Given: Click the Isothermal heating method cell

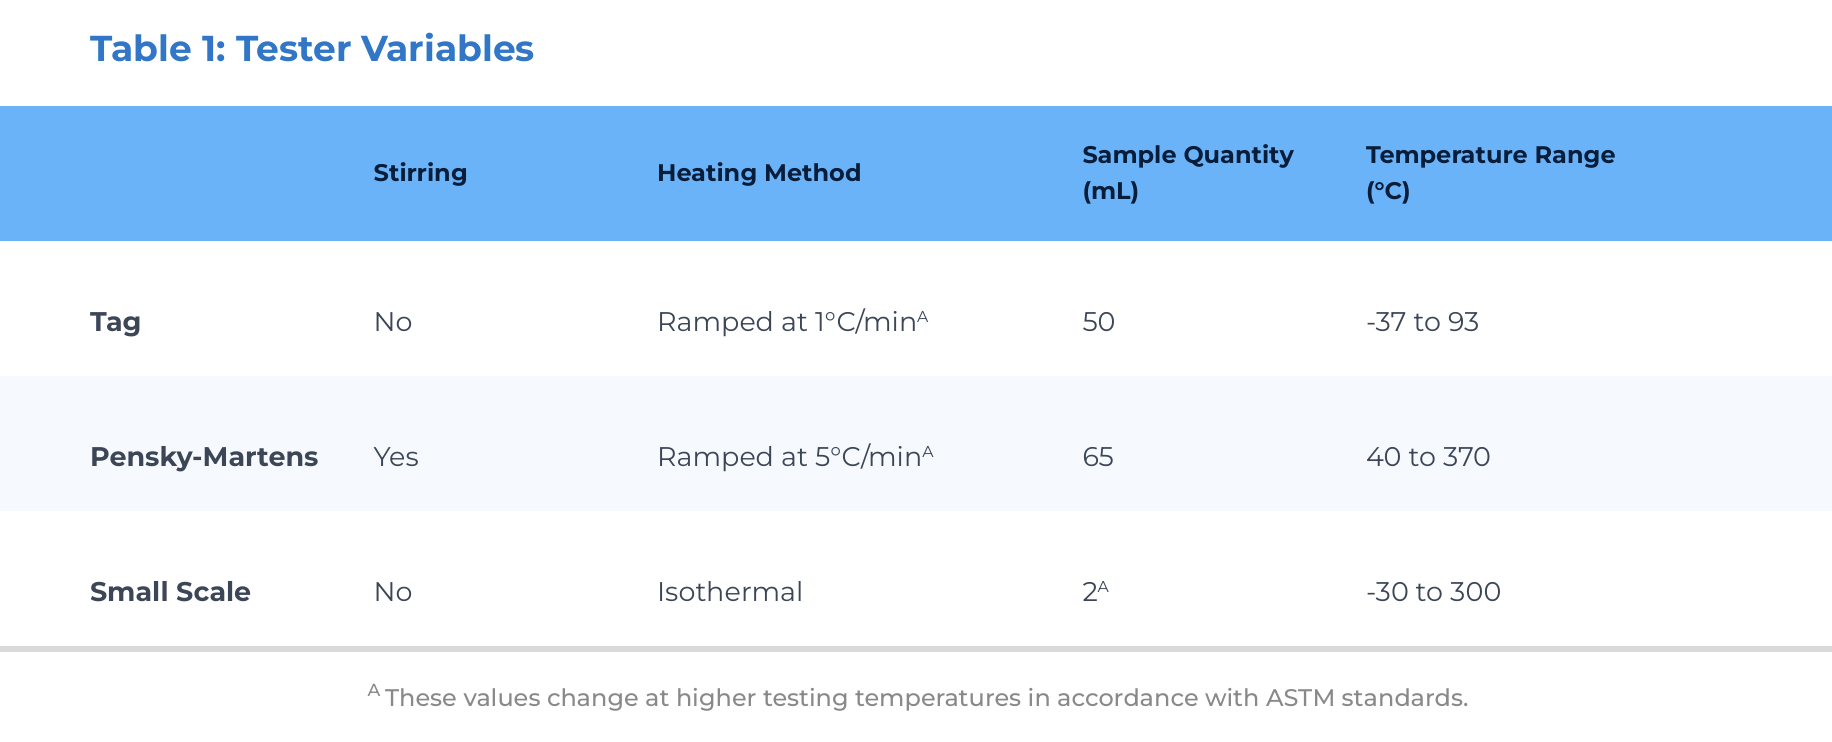Looking at the screenshot, I should point(730,592).
